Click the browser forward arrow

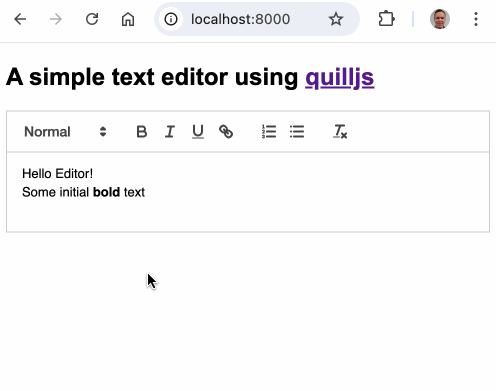pos(56,19)
